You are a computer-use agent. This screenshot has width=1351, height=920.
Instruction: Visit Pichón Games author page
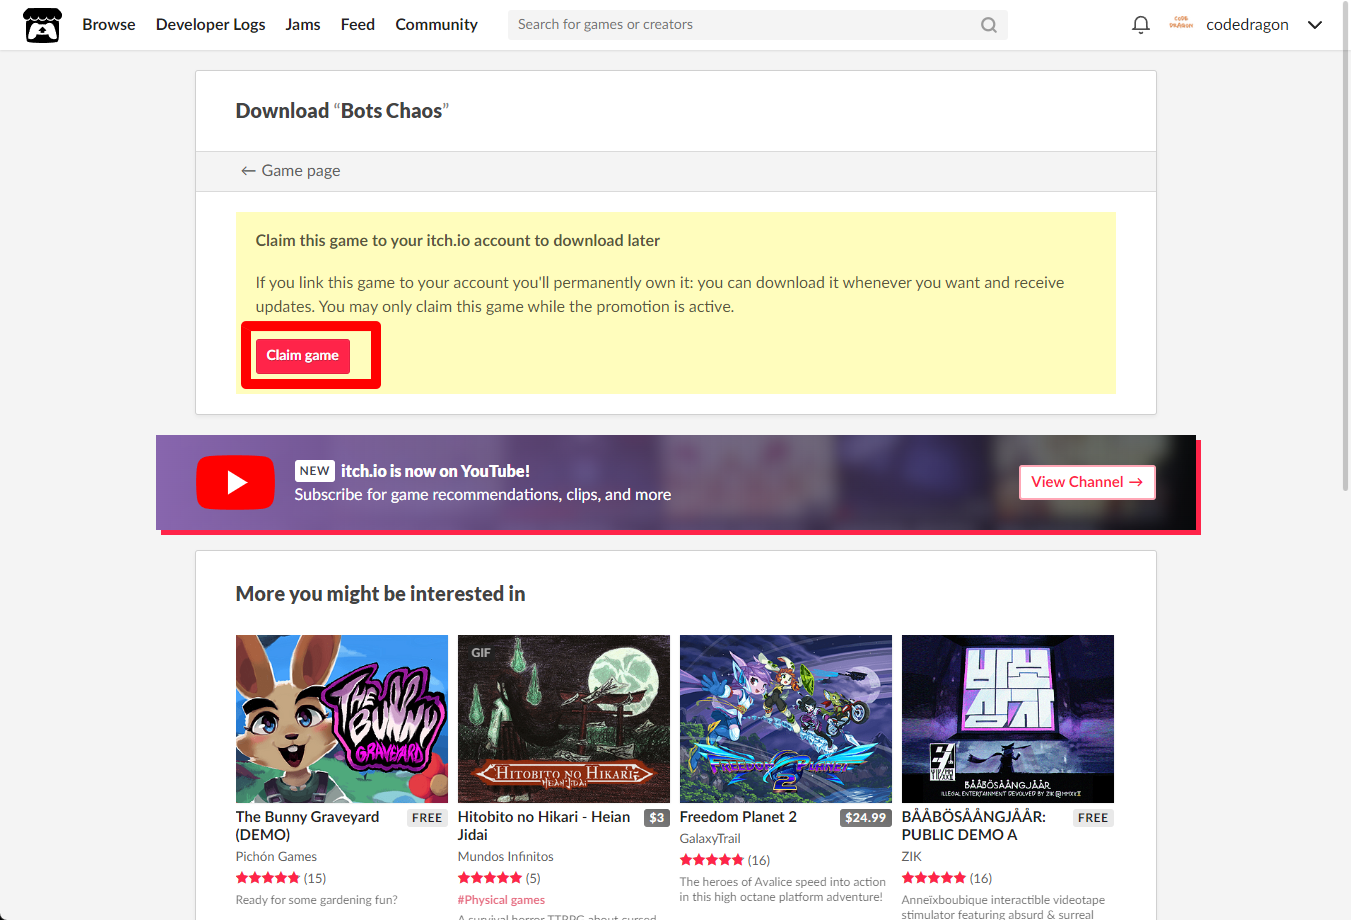pyautogui.click(x=276, y=857)
